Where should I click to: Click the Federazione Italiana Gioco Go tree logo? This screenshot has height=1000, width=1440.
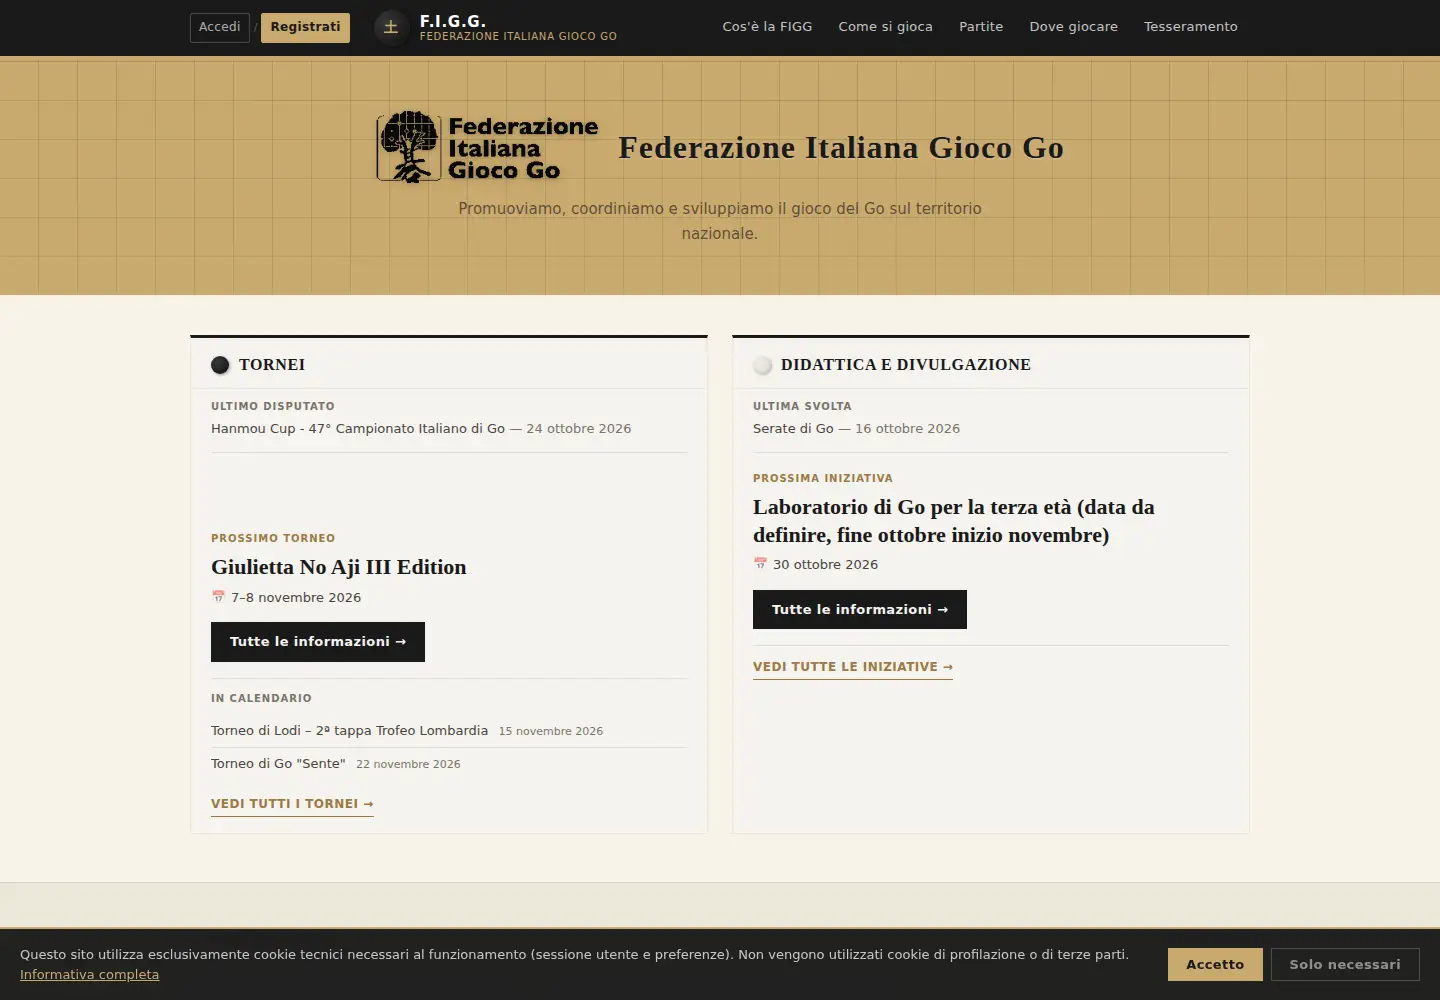point(488,147)
